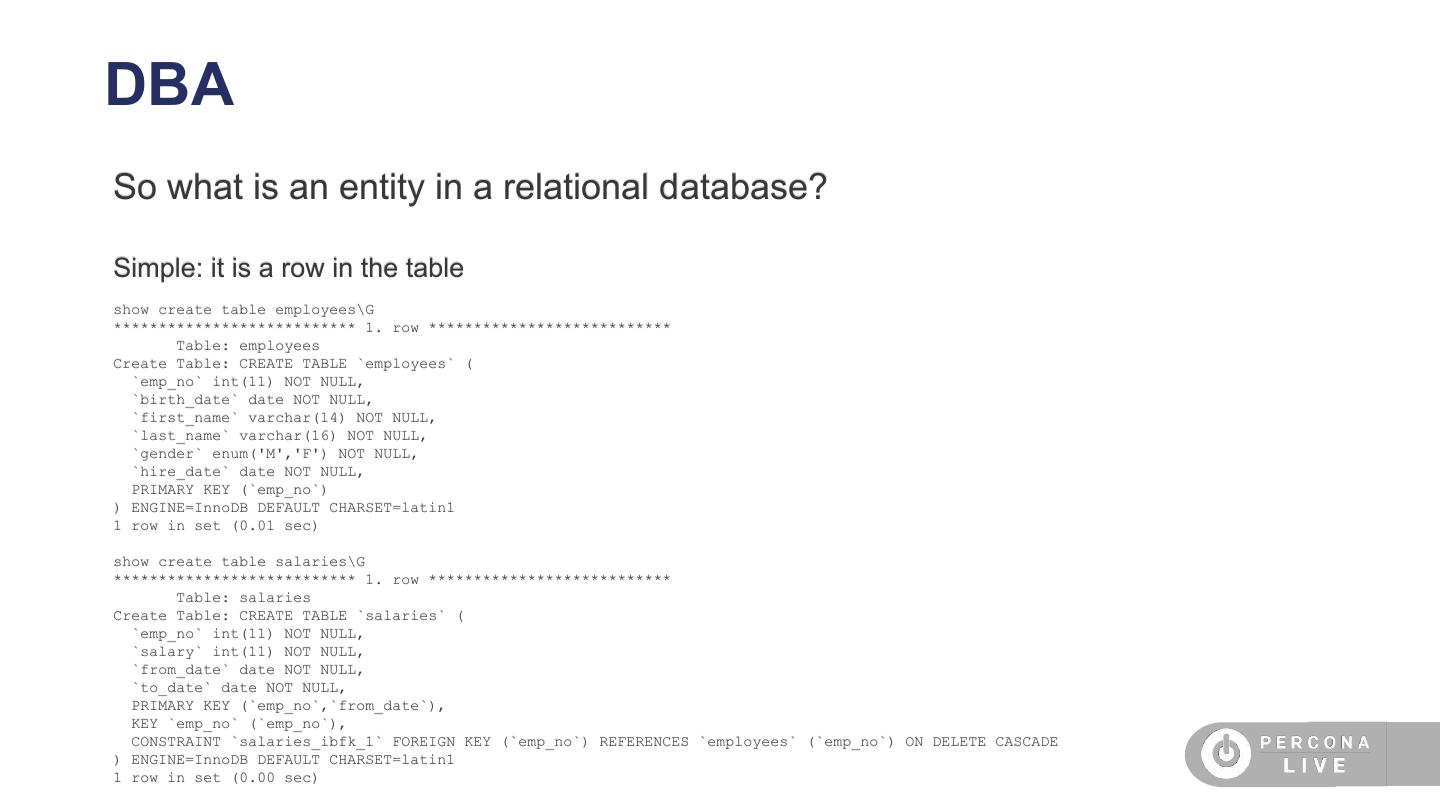The width and height of the screenshot is (1440, 810).
Task: Click the "1 row in set (0.00 sec)" line
Action: tap(215, 778)
